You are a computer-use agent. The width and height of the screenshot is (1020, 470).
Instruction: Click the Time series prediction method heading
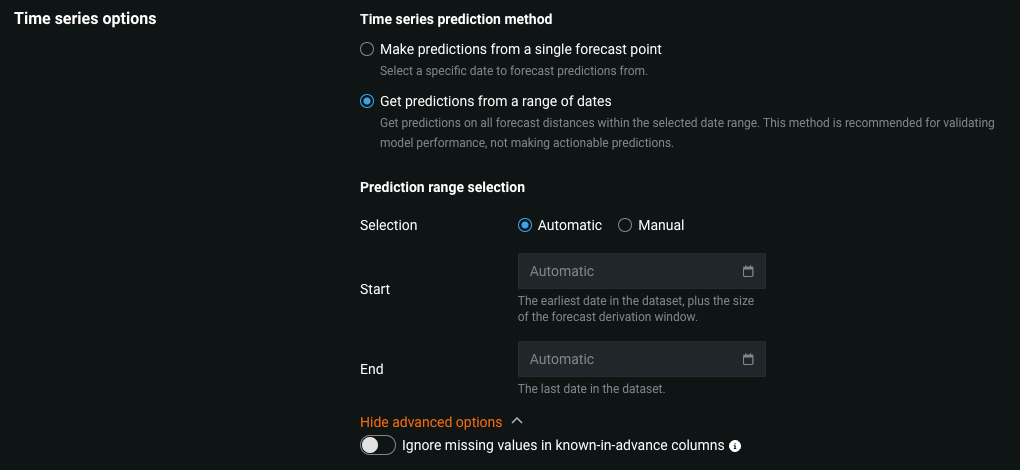tap(455, 19)
